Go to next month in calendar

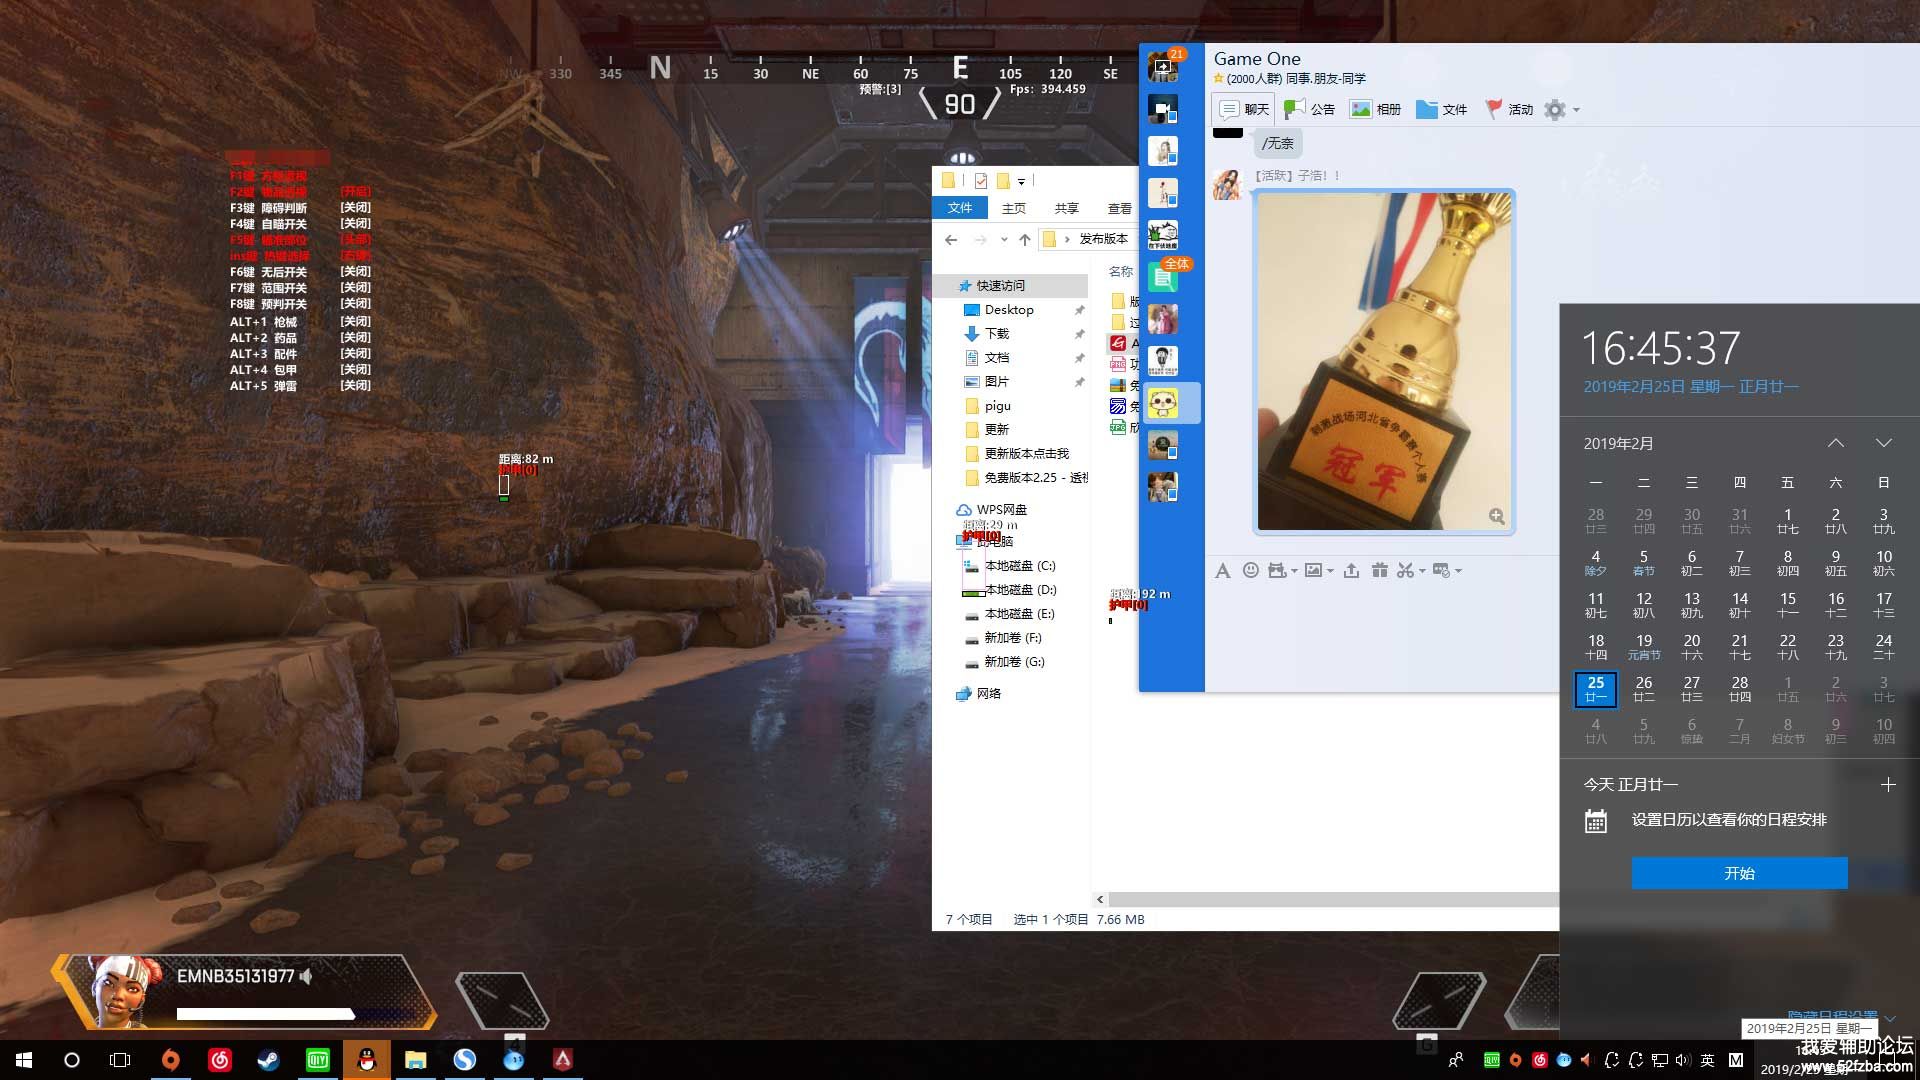pyautogui.click(x=1884, y=443)
